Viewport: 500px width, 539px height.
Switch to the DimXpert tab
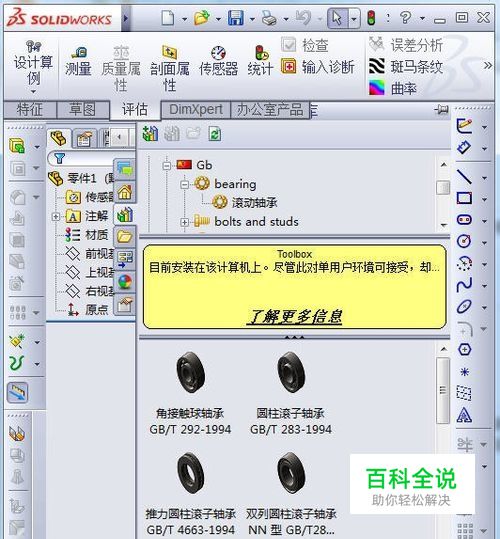[x=196, y=110]
